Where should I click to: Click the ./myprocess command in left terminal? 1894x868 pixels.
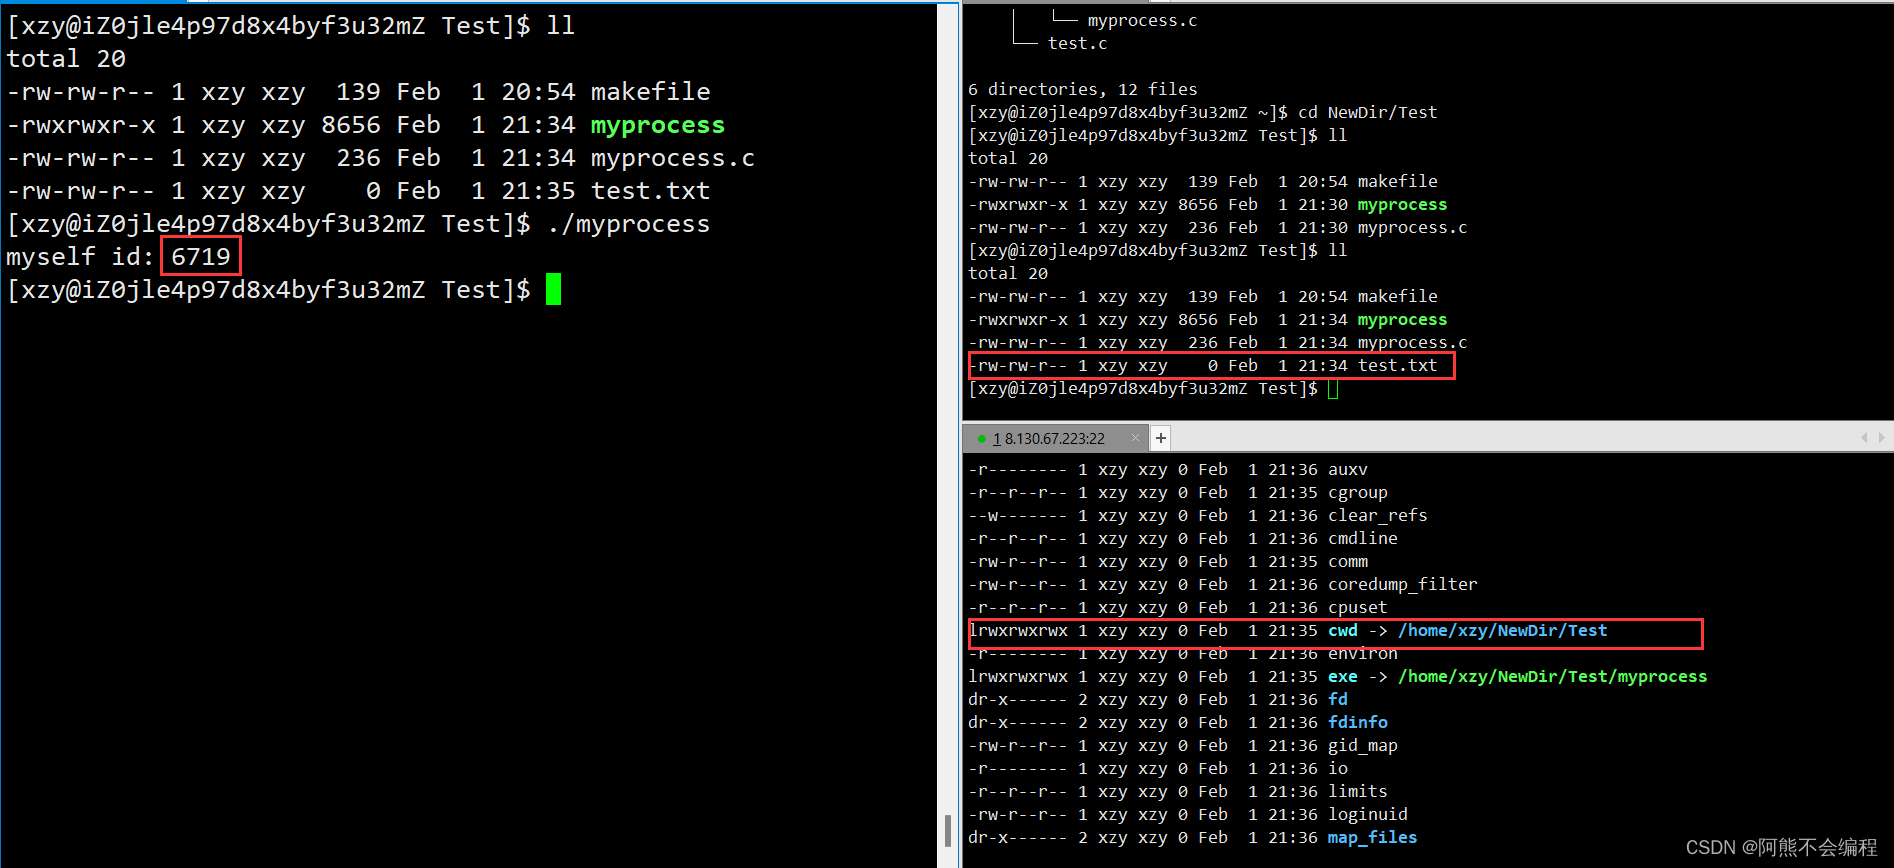(x=628, y=224)
